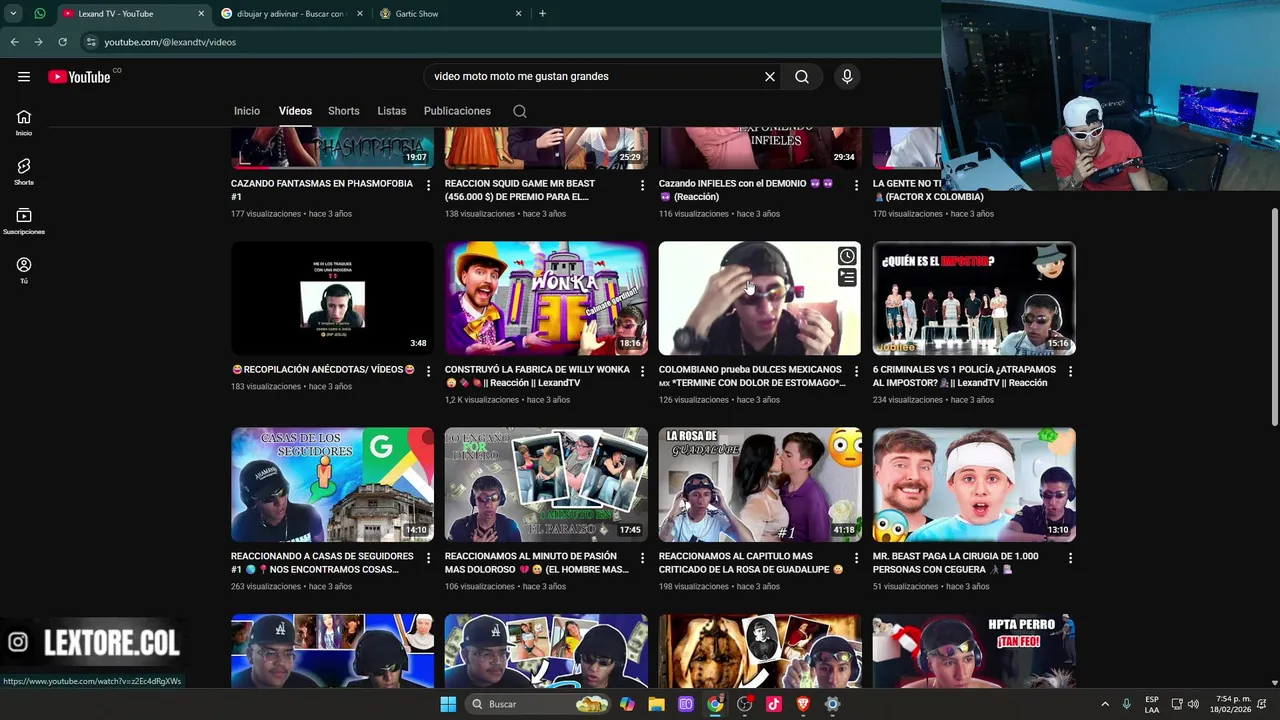This screenshot has height=720, width=1280.
Task: Select the Vídeos channel tab
Action: [295, 111]
